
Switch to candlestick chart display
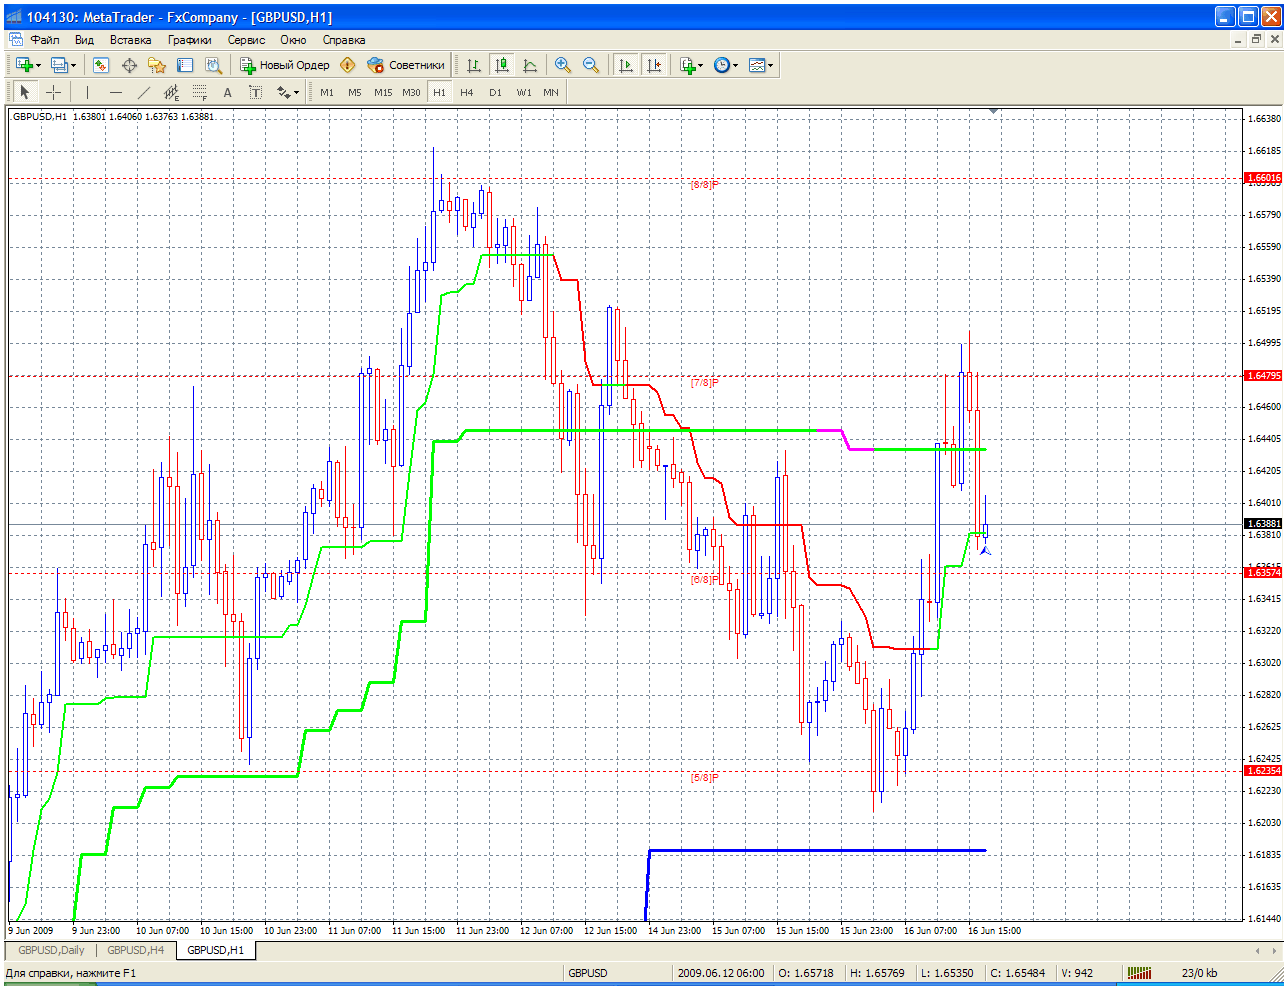coord(502,65)
